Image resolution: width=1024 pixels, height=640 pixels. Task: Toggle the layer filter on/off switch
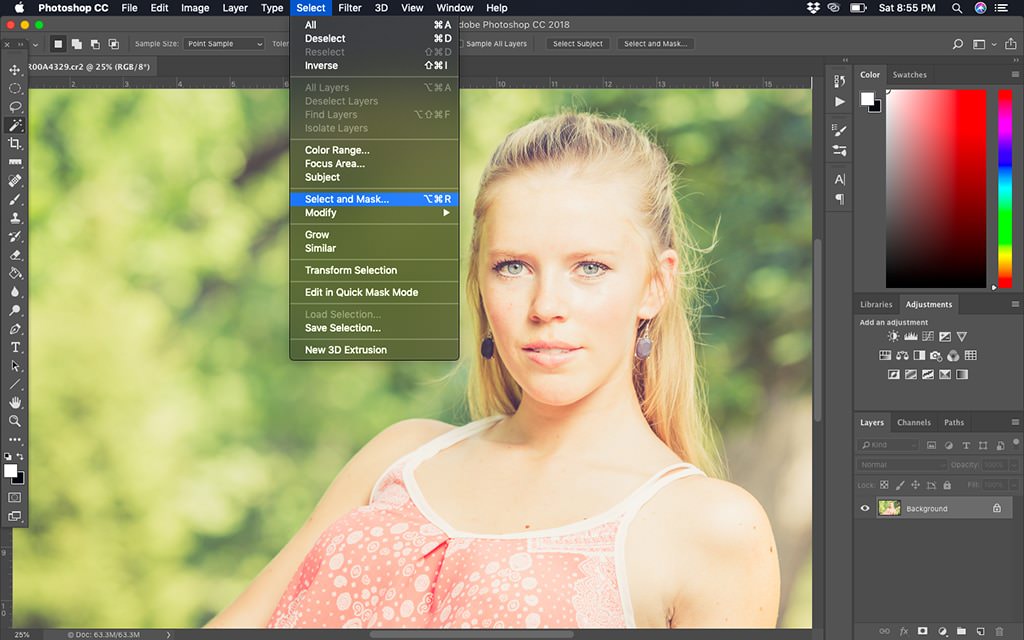click(x=1016, y=443)
